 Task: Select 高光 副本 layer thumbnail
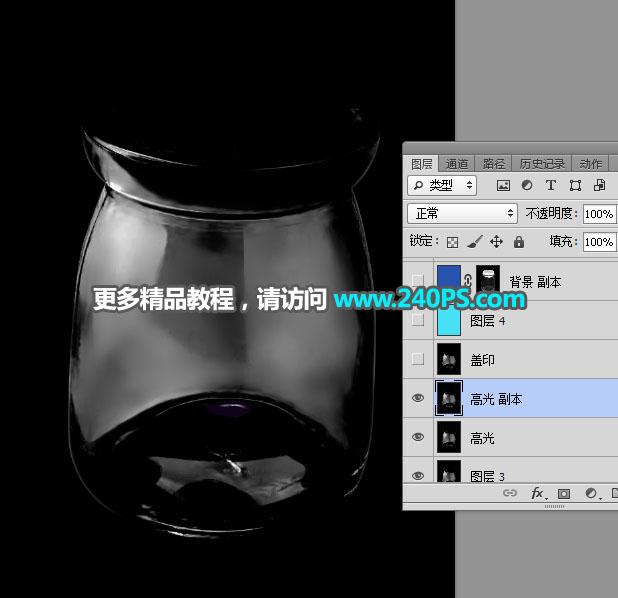click(449, 398)
